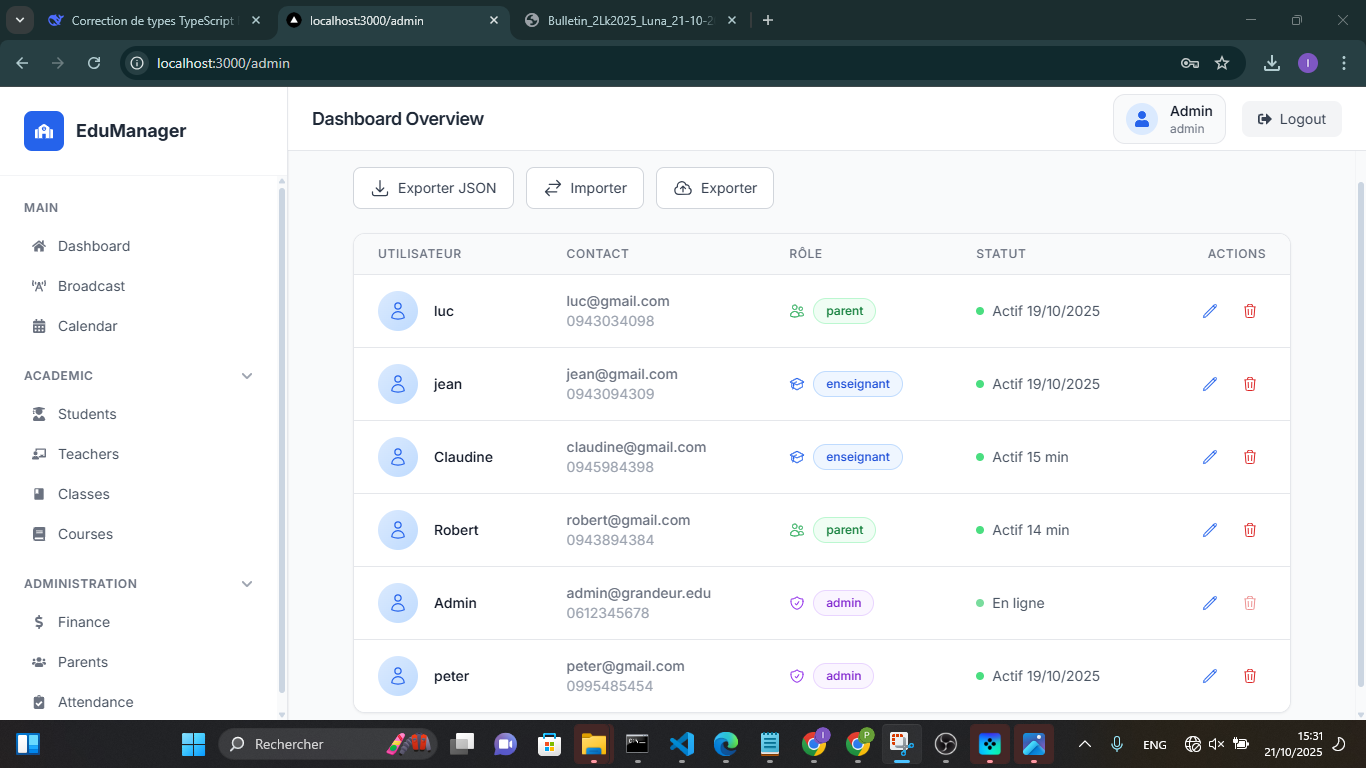Open the Finance sidebar item
The height and width of the screenshot is (768, 1366).
click(84, 622)
